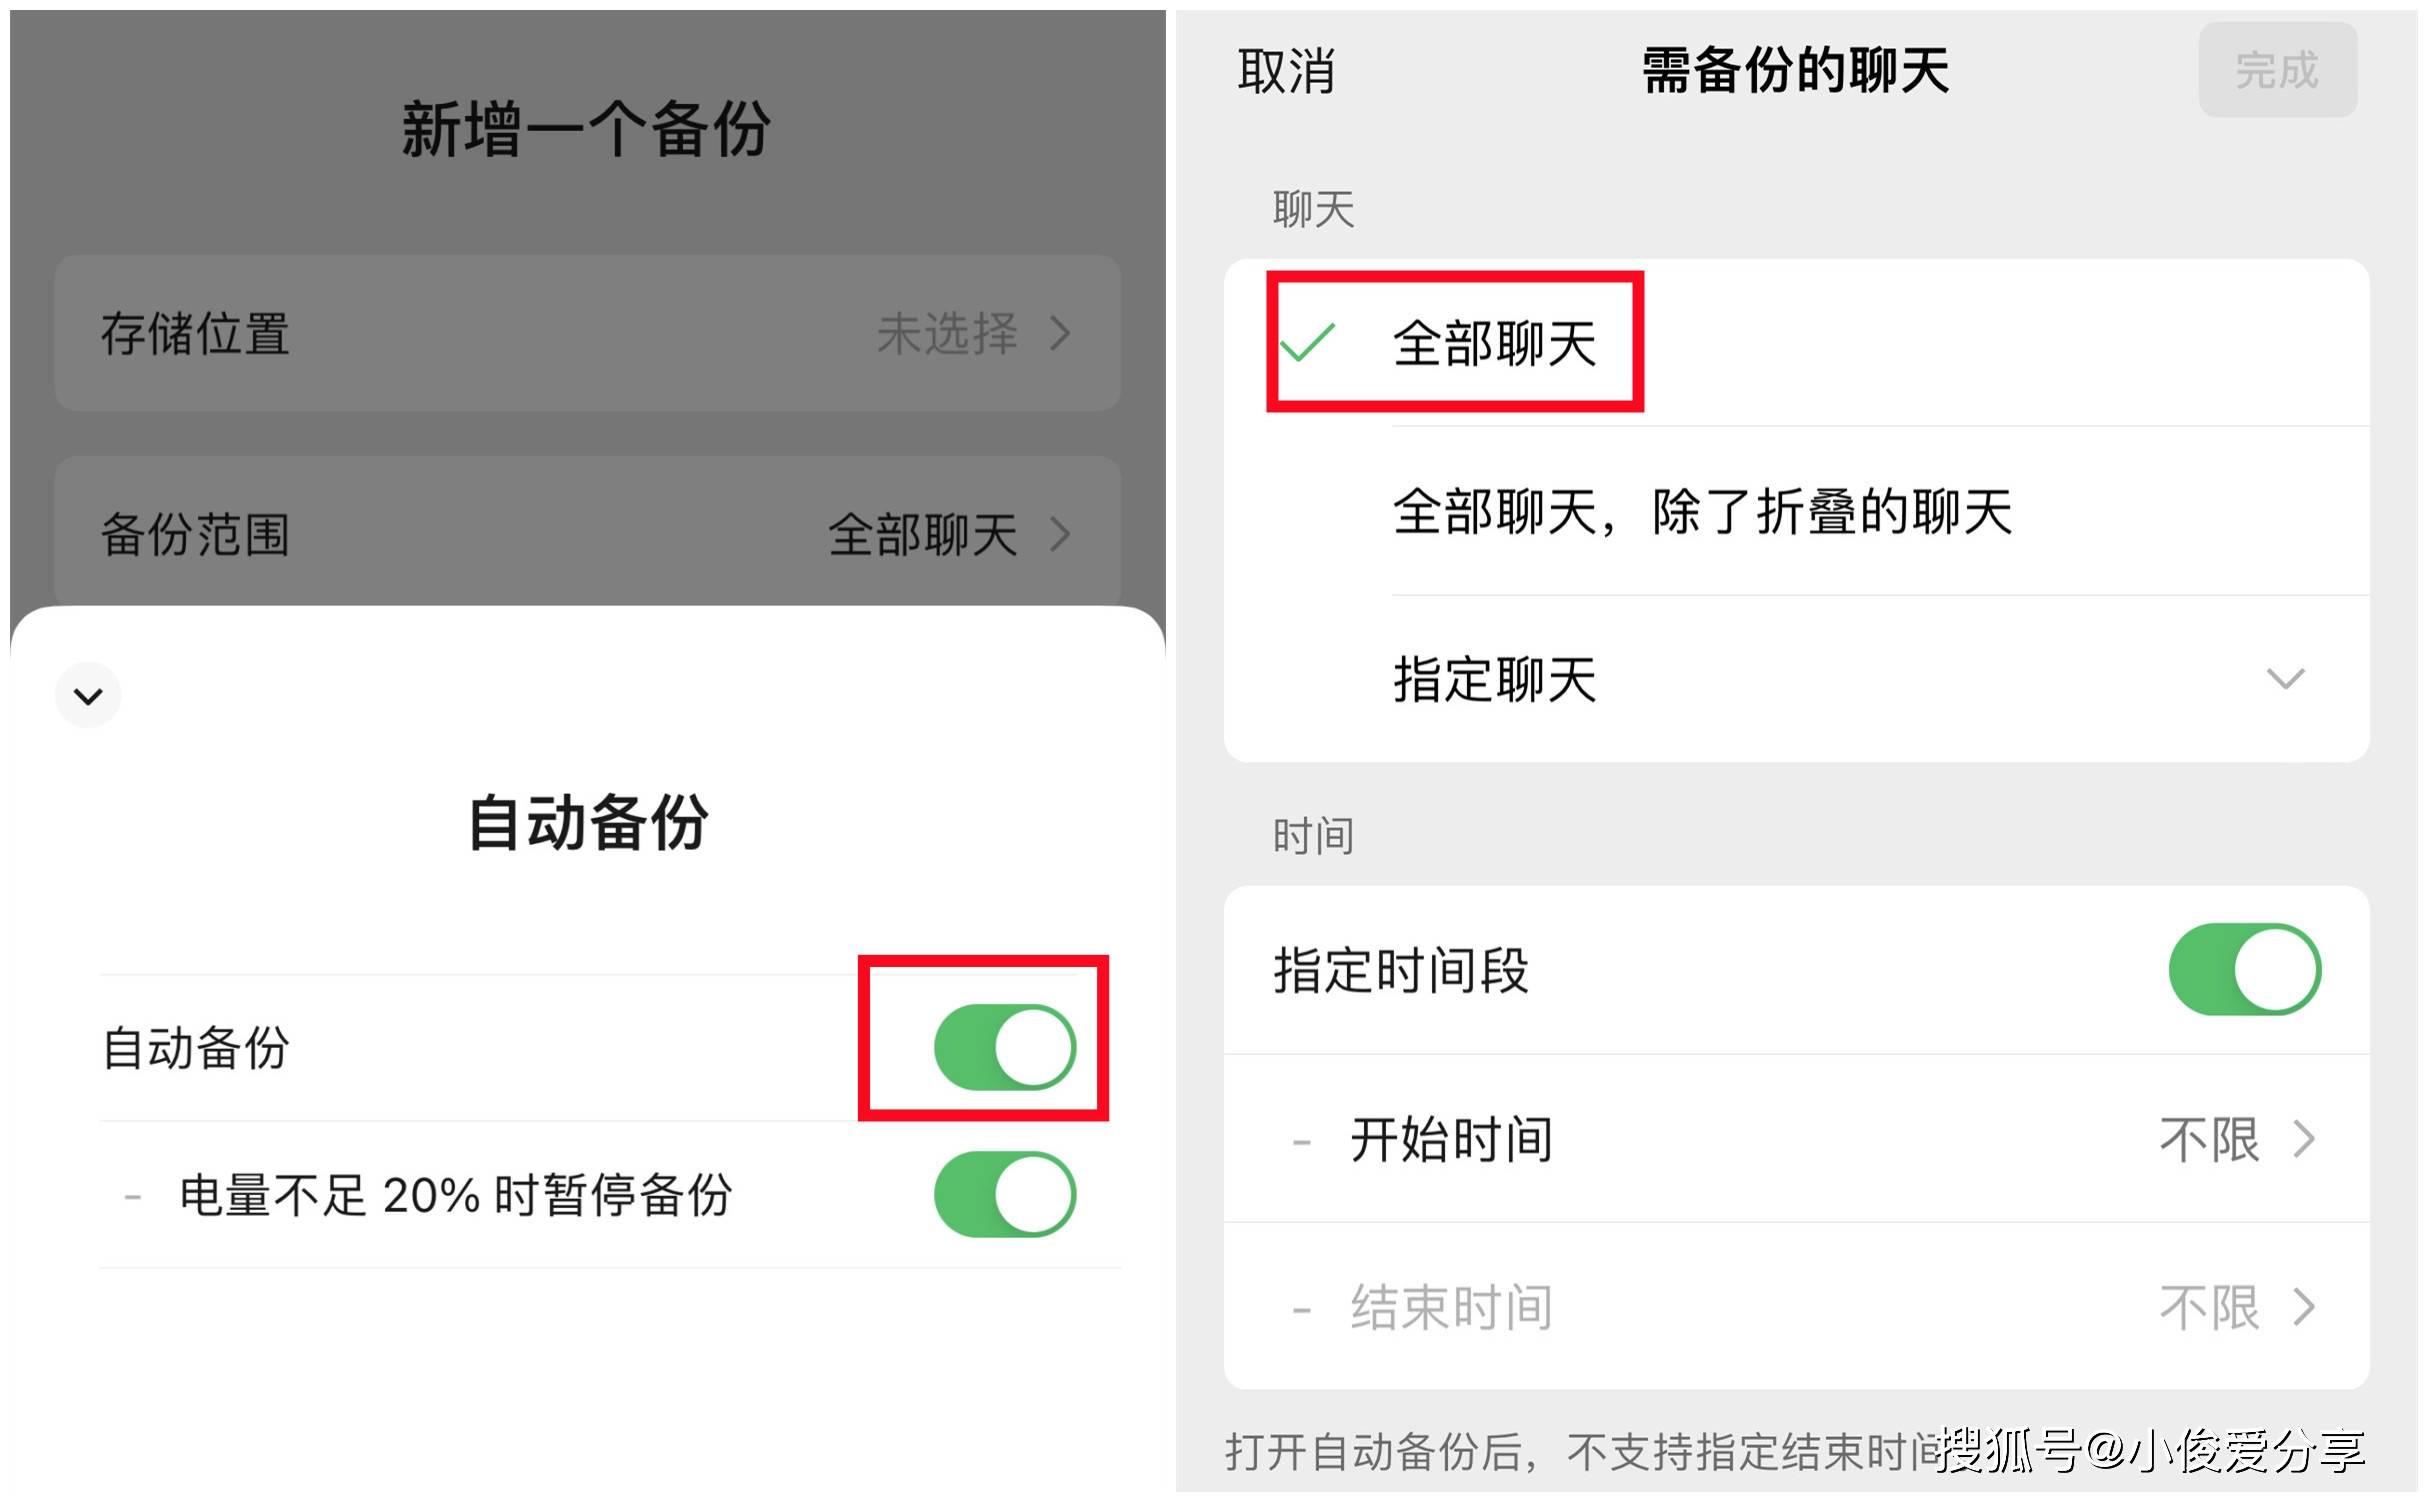Click the arrow next to 未选择
Image resolution: width=2428 pixels, height=1502 pixels.
click(x=1060, y=333)
